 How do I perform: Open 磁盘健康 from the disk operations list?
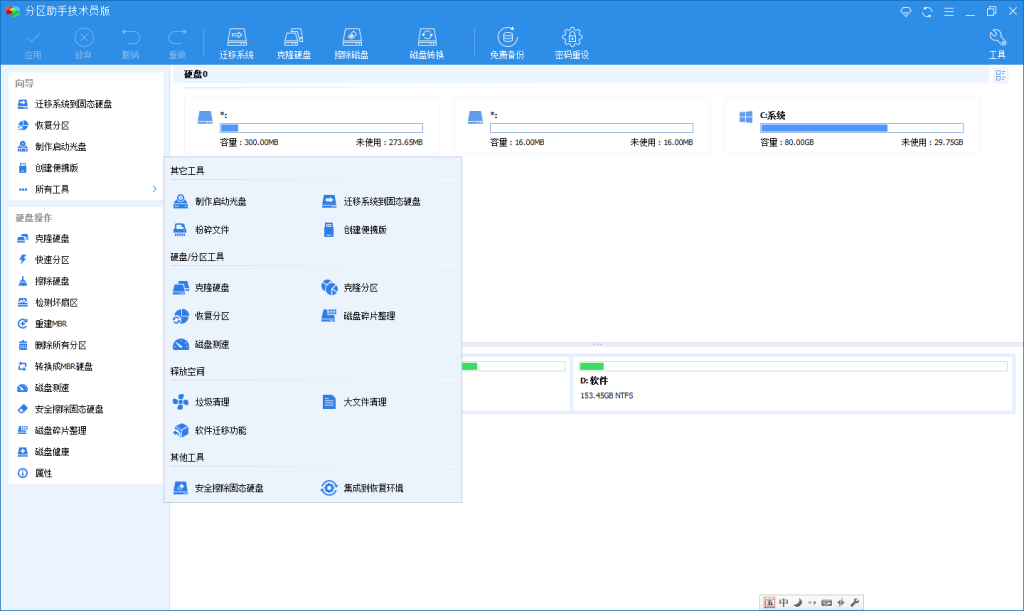pos(48,451)
